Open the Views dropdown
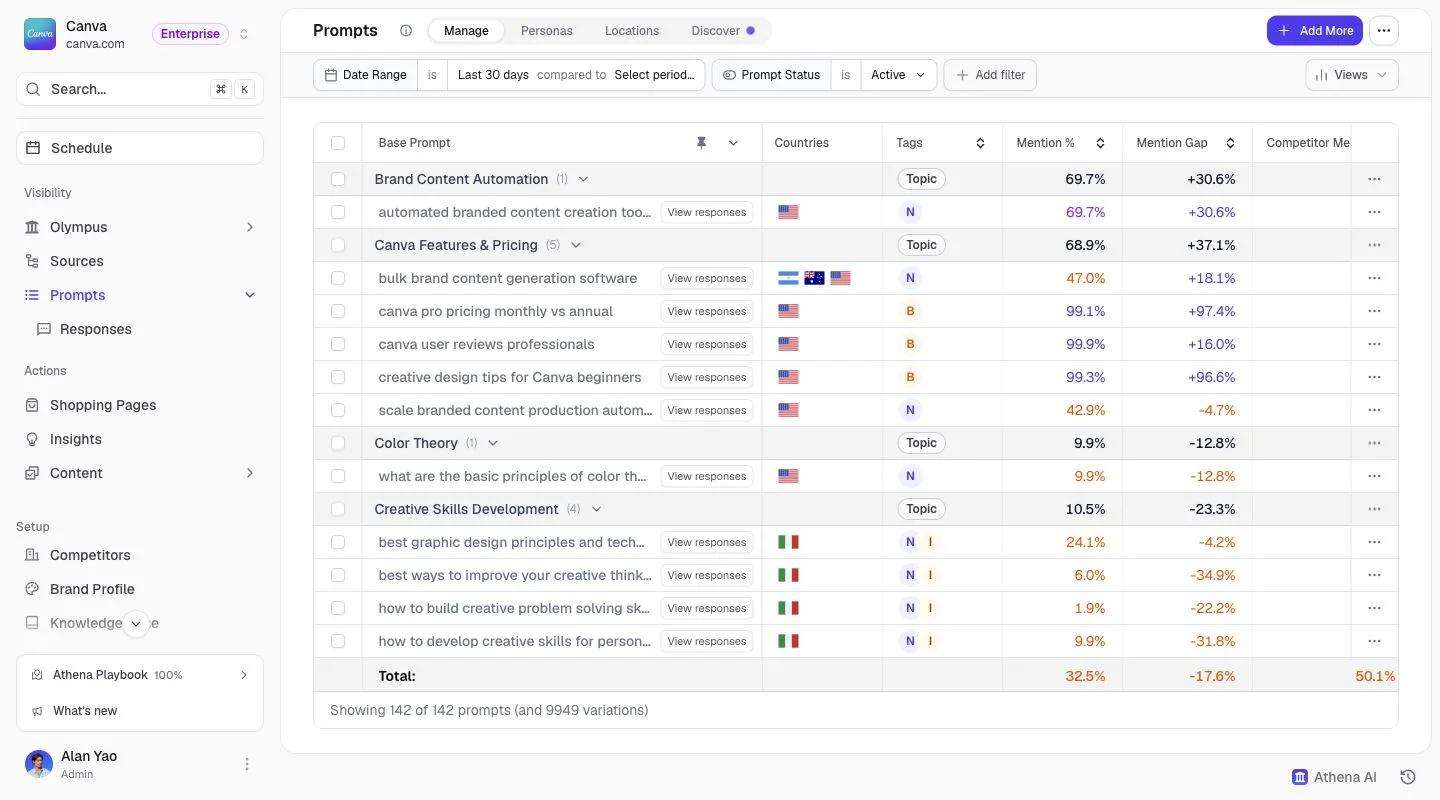 1352,75
